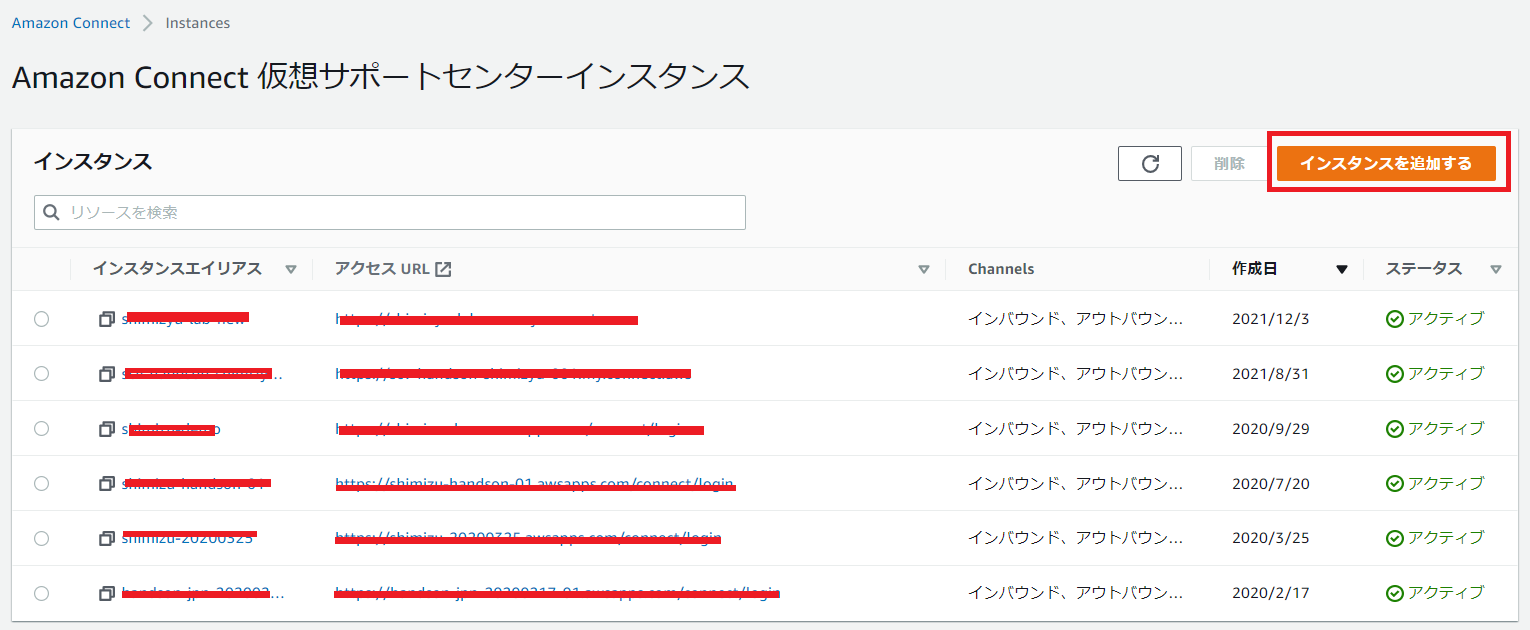The width and height of the screenshot is (1530, 630).
Task: Click status check icon in 2020/3/25 row
Action: [1394, 539]
